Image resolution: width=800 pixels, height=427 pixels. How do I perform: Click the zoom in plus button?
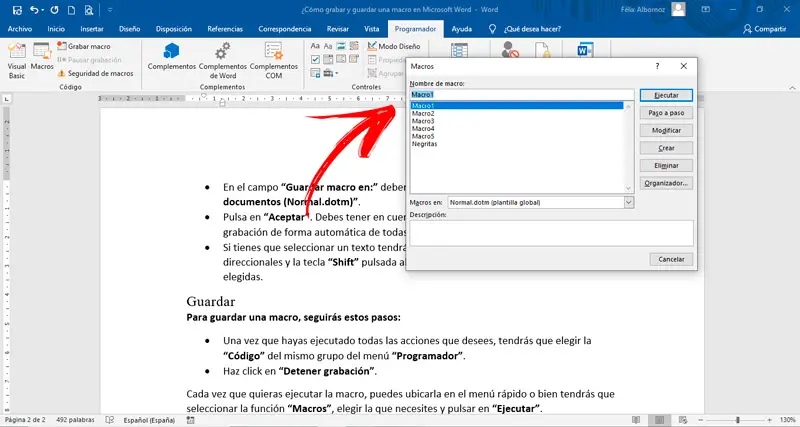point(769,420)
